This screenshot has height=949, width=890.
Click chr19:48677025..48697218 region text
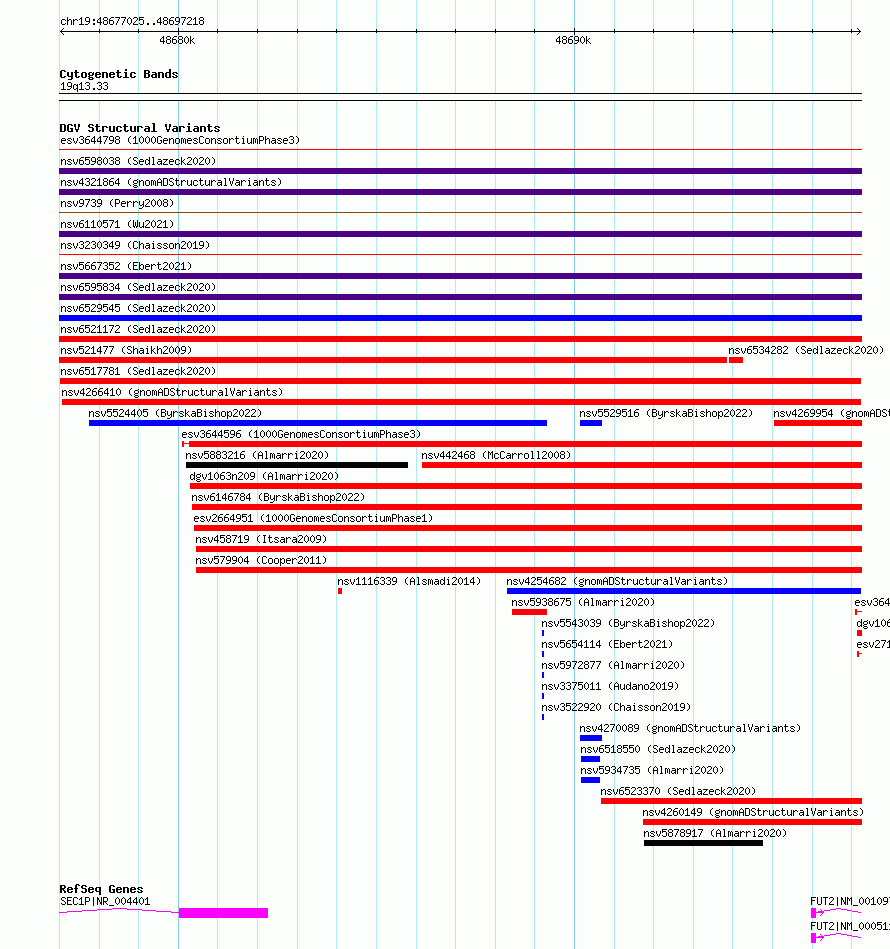[133, 21]
